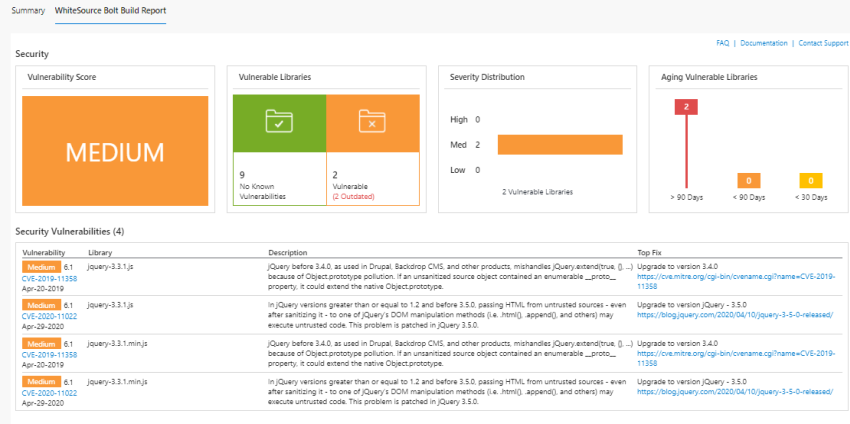The width and height of the screenshot is (850, 424).
Task: Click the red > 90 Days marker
Action: (686, 107)
